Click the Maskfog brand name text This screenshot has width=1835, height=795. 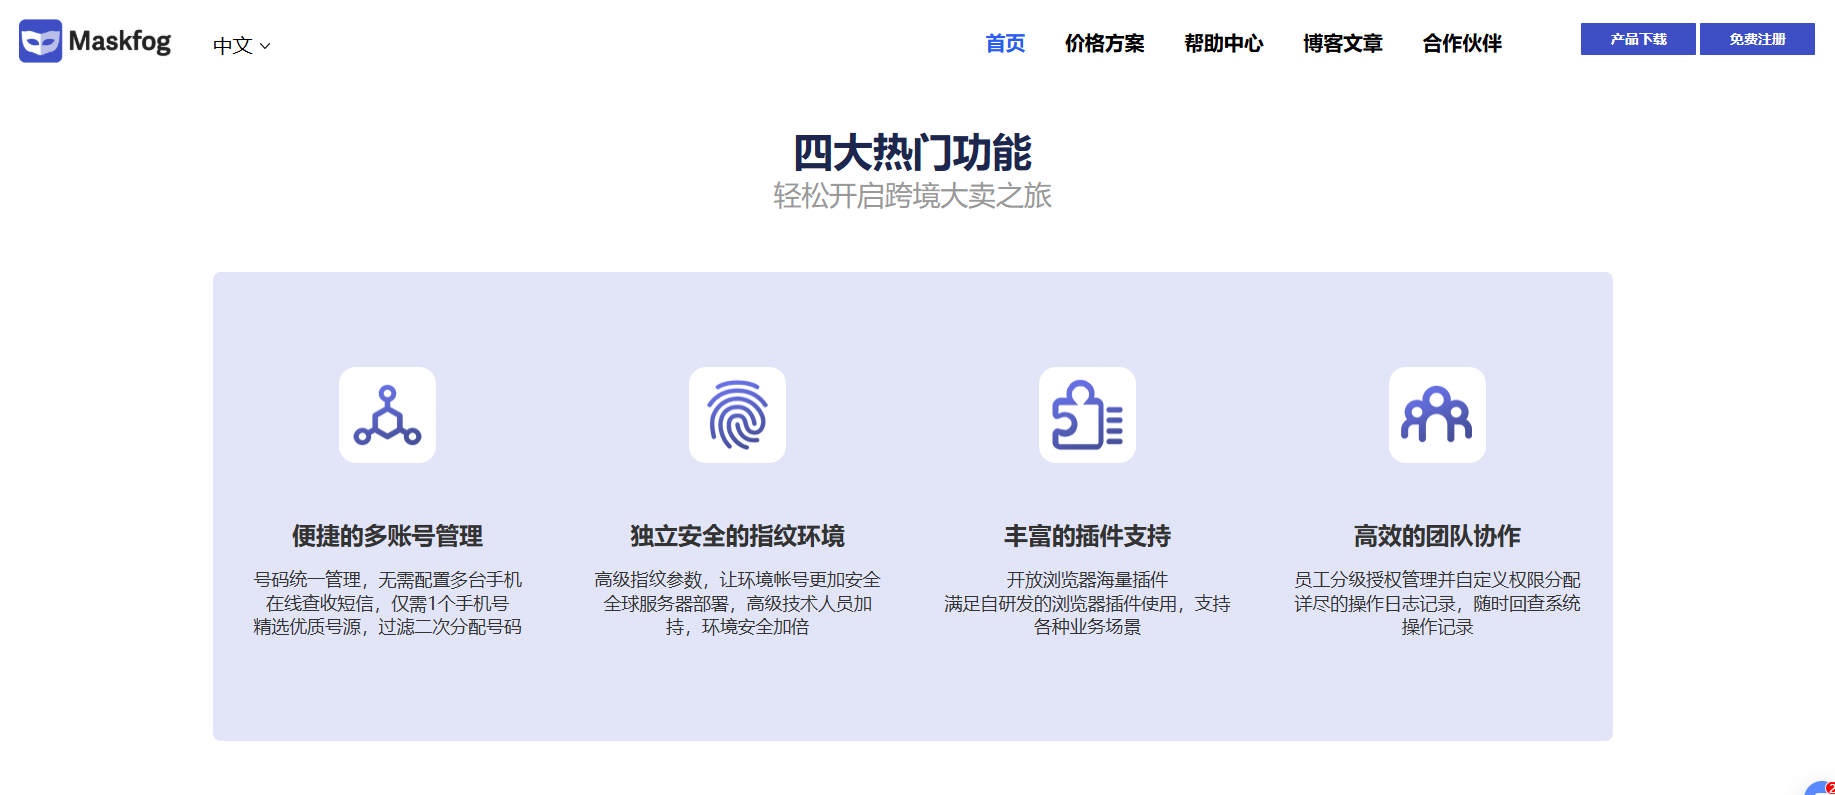(120, 41)
